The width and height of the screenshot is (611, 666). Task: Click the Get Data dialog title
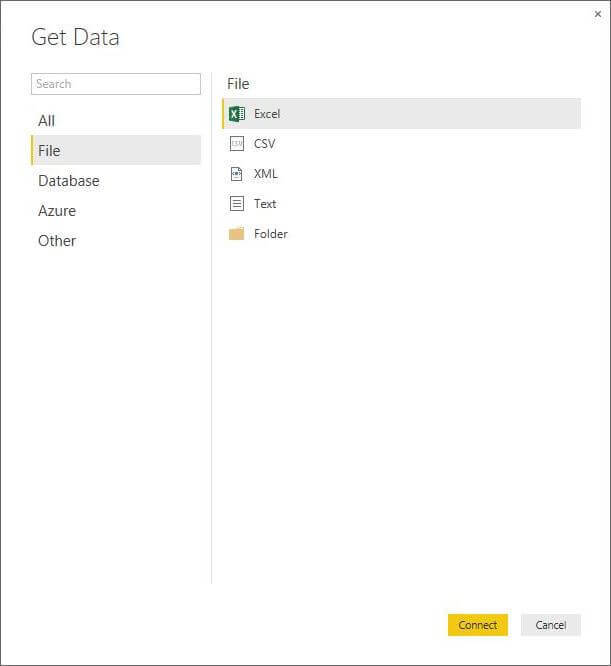tap(75, 38)
